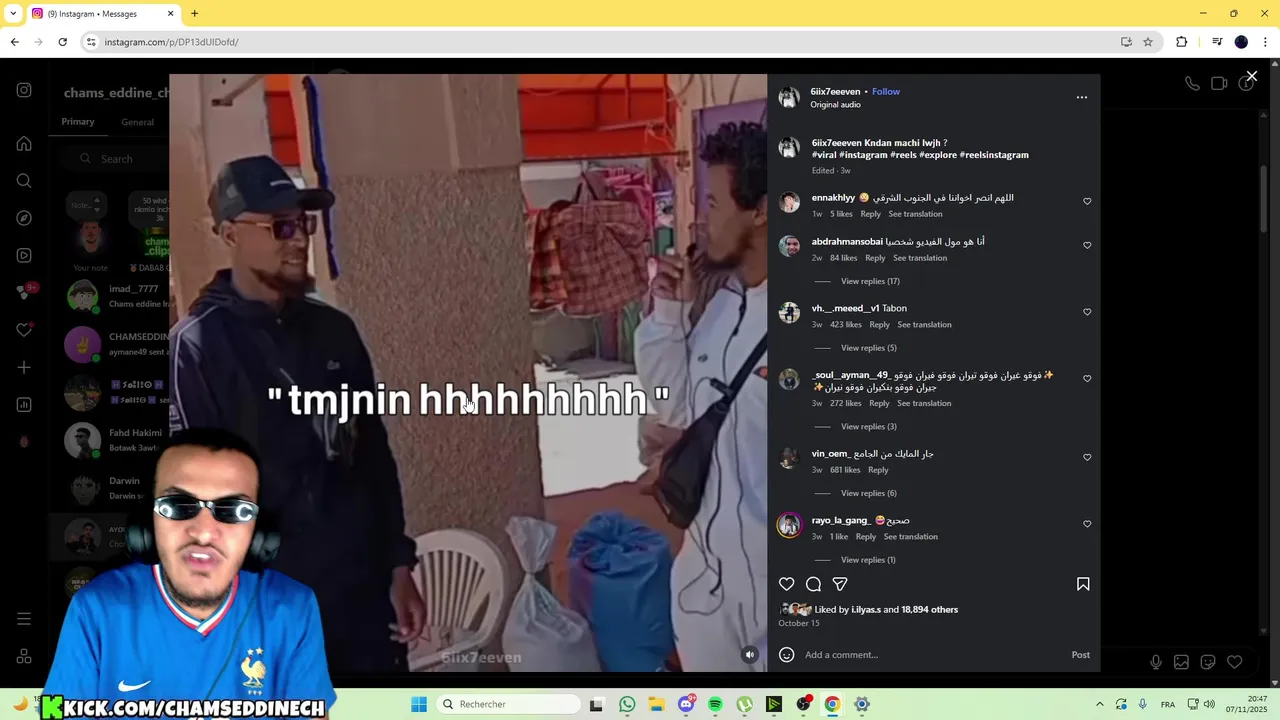Open Reels from the left sidebar
Image resolution: width=1280 pixels, height=720 pixels.
pyautogui.click(x=24, y=255)
